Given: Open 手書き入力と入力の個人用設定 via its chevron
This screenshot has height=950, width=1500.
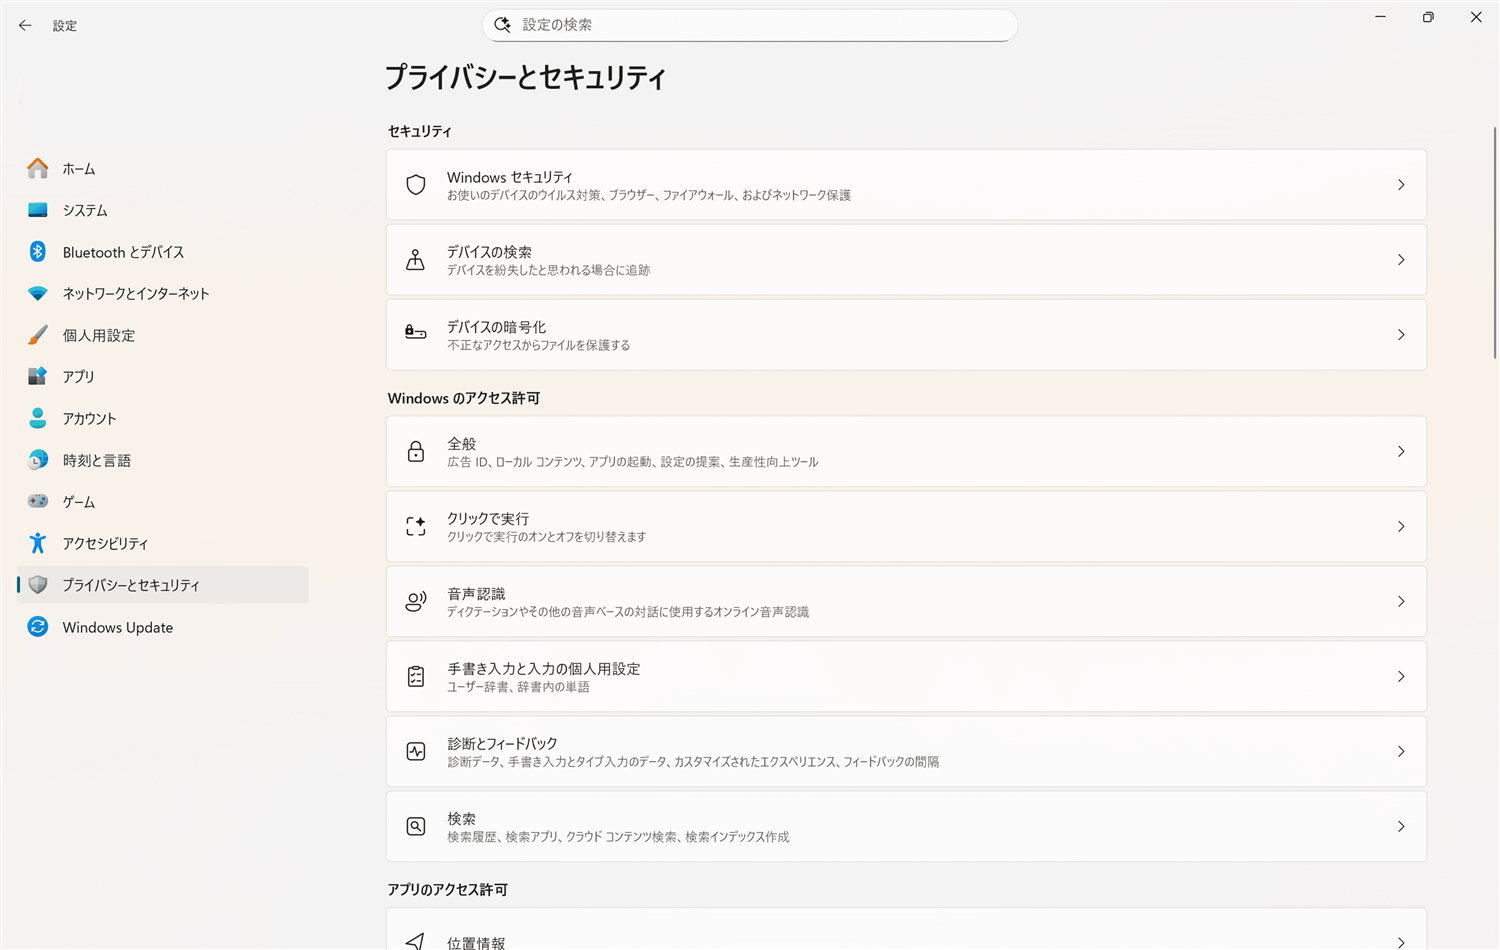Looking at the screenshot, I should [1401, 677].
